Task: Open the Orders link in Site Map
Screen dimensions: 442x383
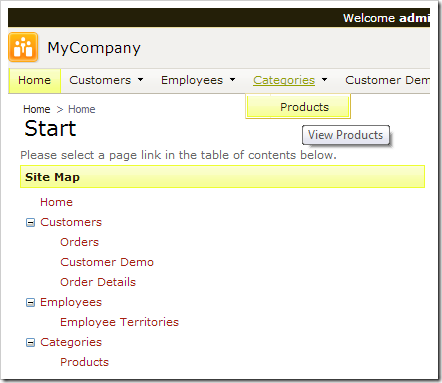Action: [x=79, y=242]
